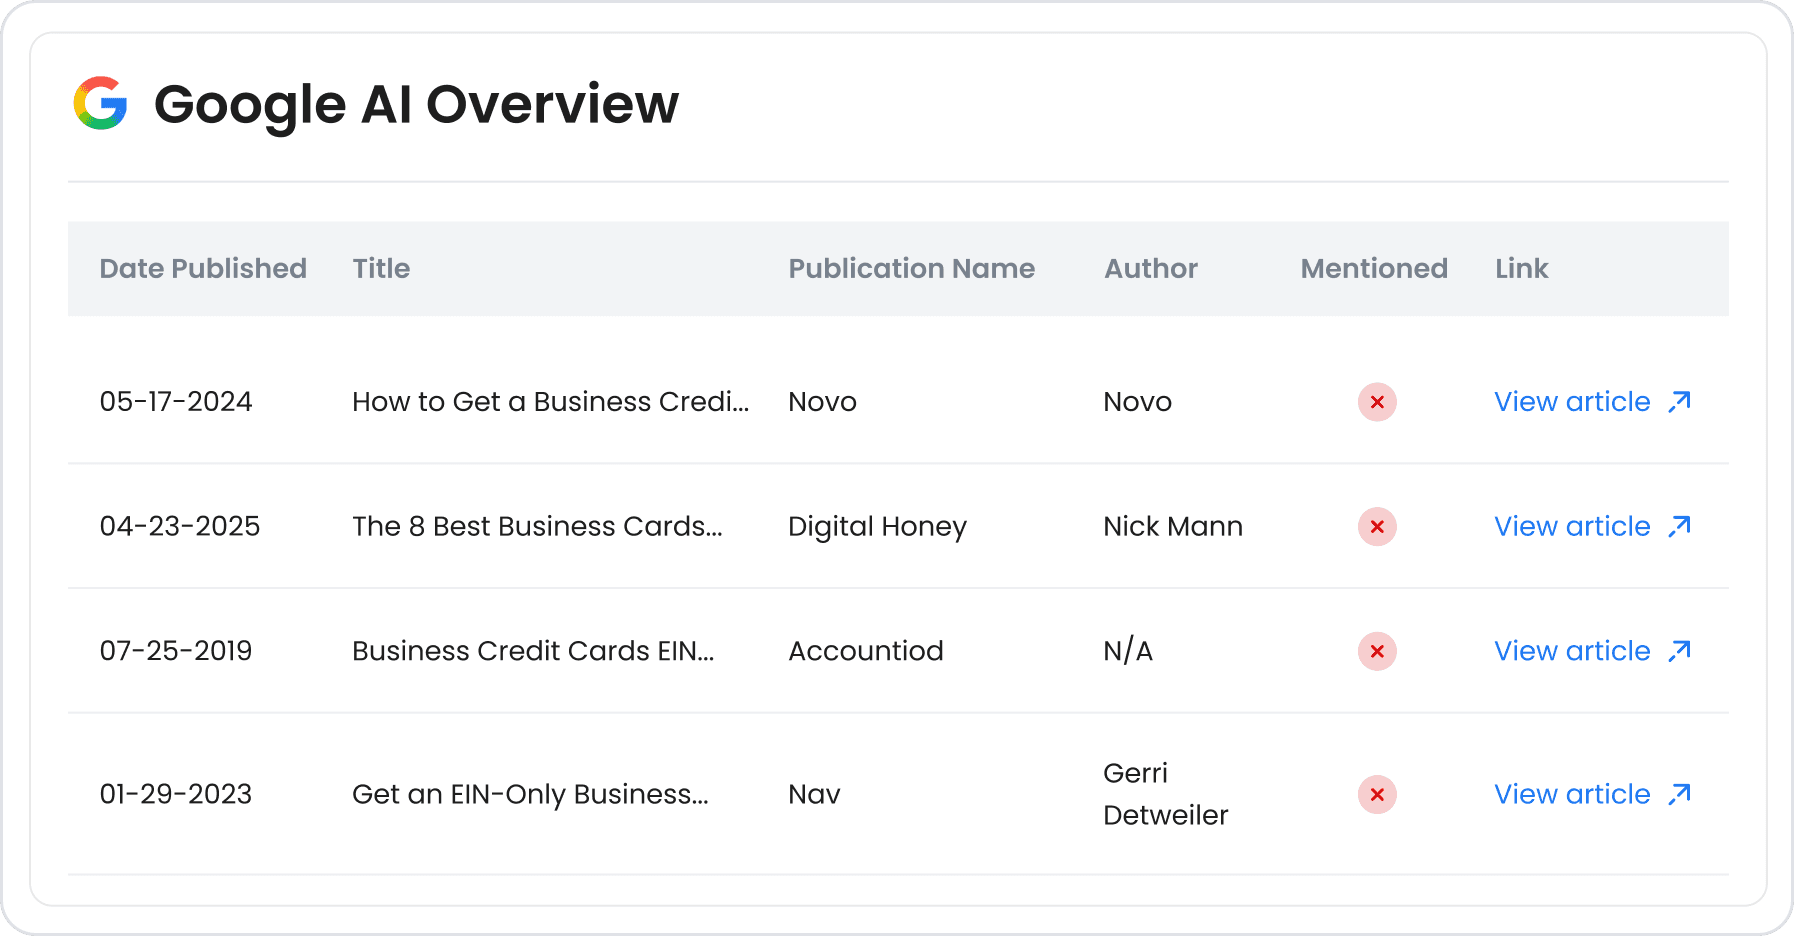
Task: Click the red X mentioned icon in Nav row
Action: coord(1377,795)
